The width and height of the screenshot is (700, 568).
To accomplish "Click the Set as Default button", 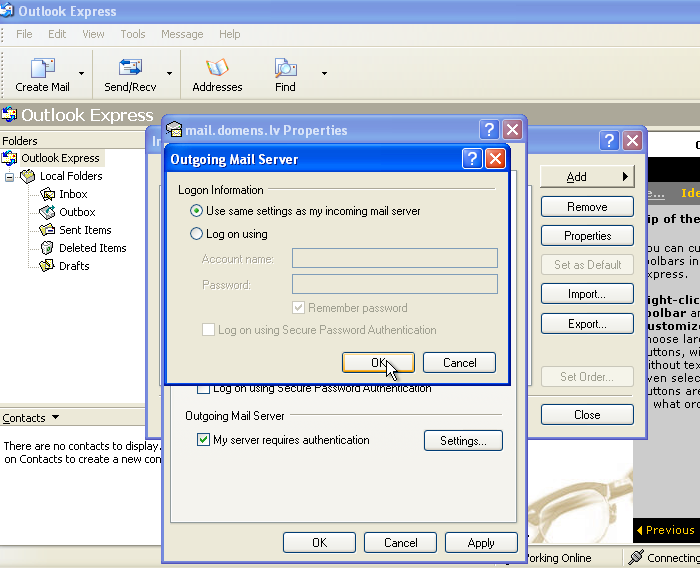I will pos(587,265).
